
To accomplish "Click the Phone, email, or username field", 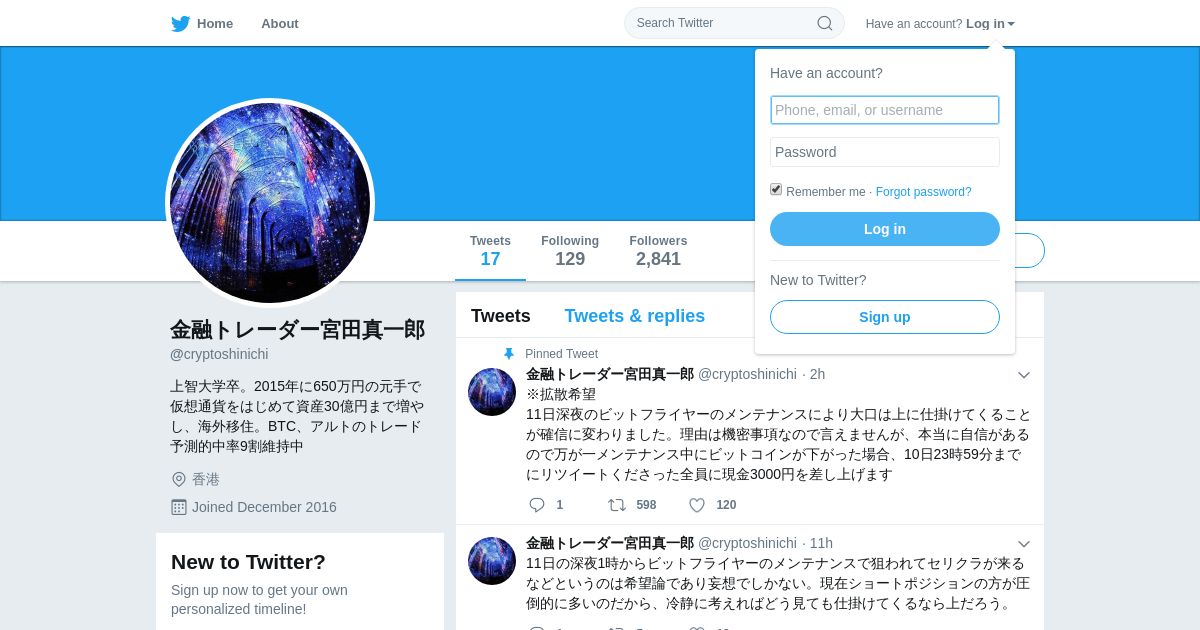I will tap(885, 110).
